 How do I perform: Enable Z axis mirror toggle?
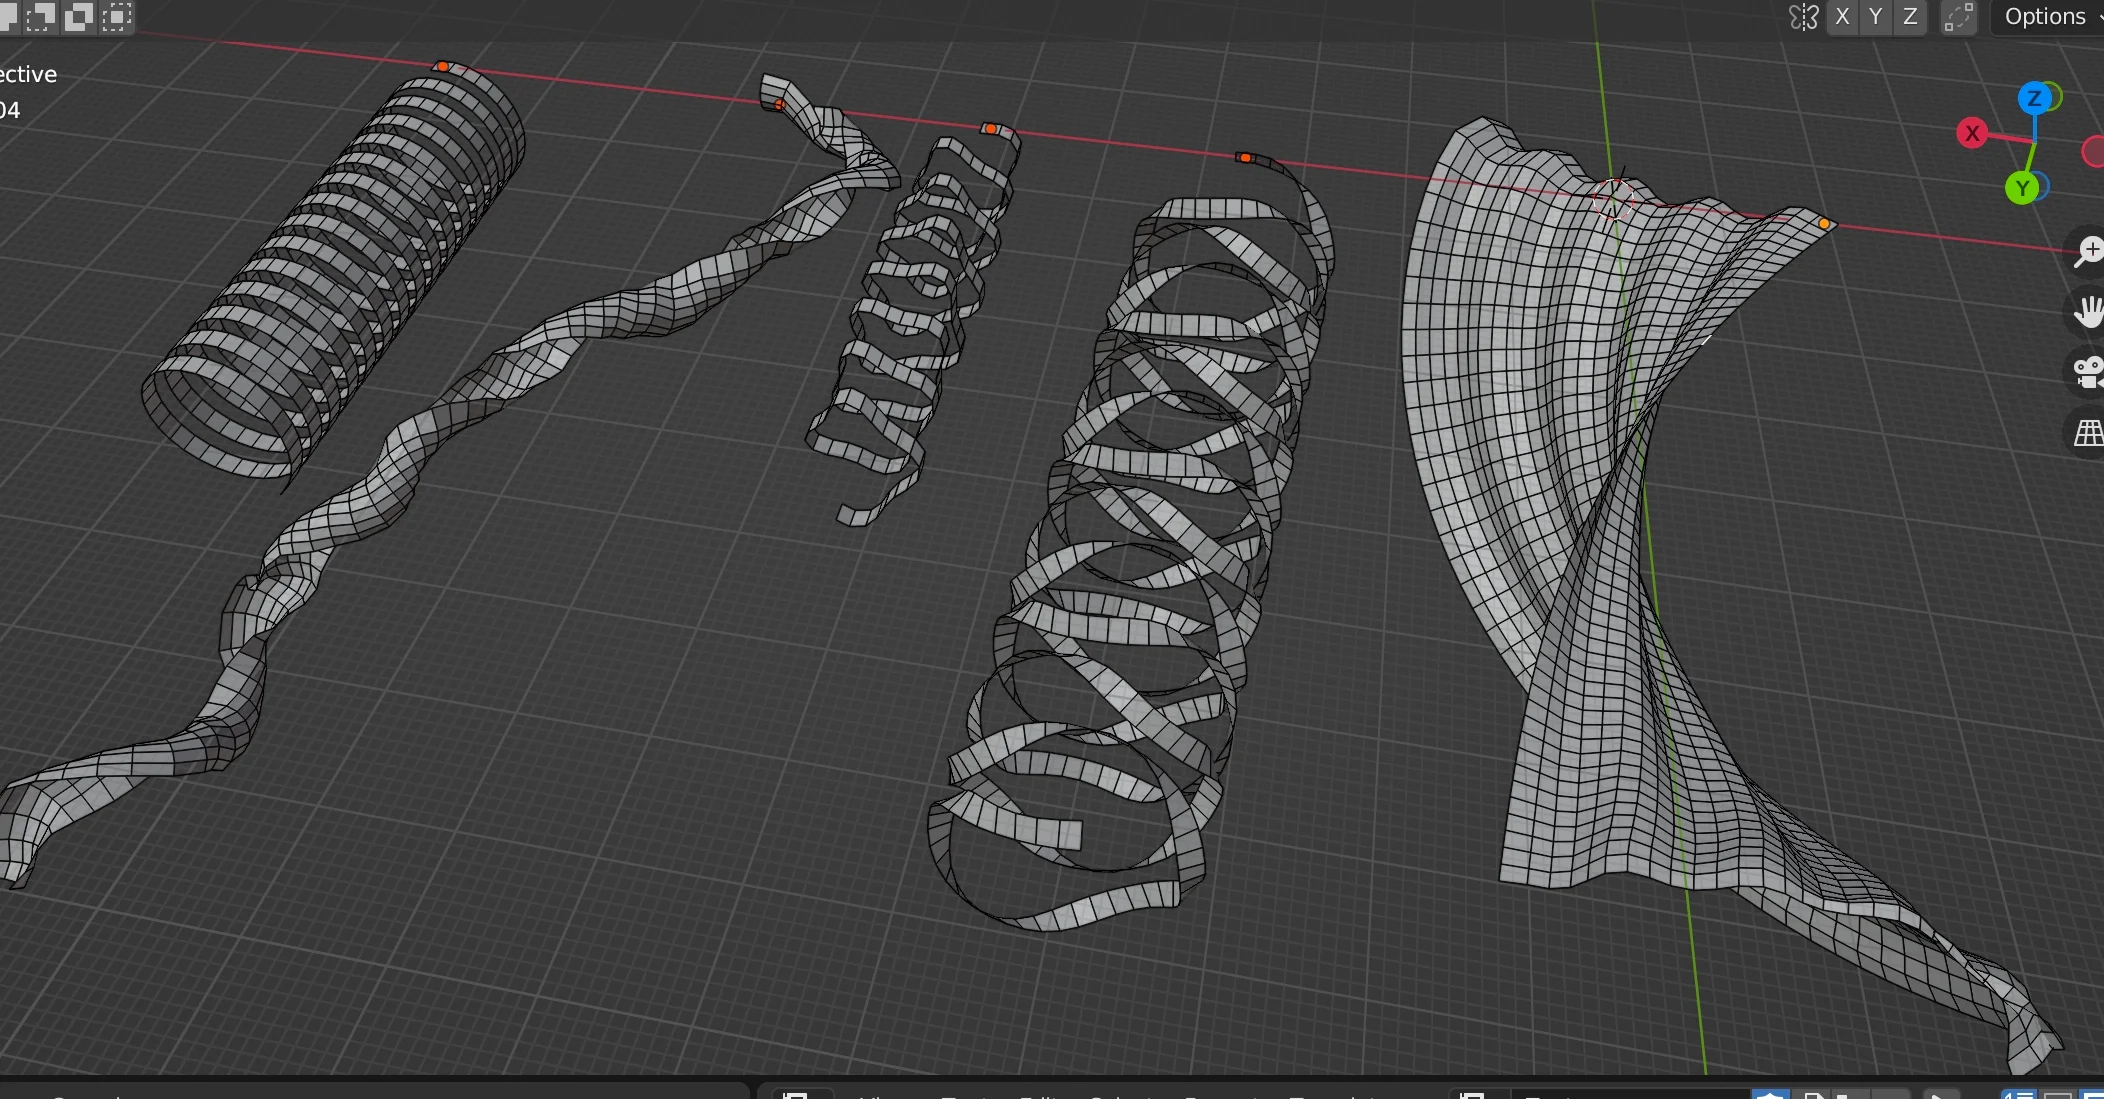pos(1910,17)
